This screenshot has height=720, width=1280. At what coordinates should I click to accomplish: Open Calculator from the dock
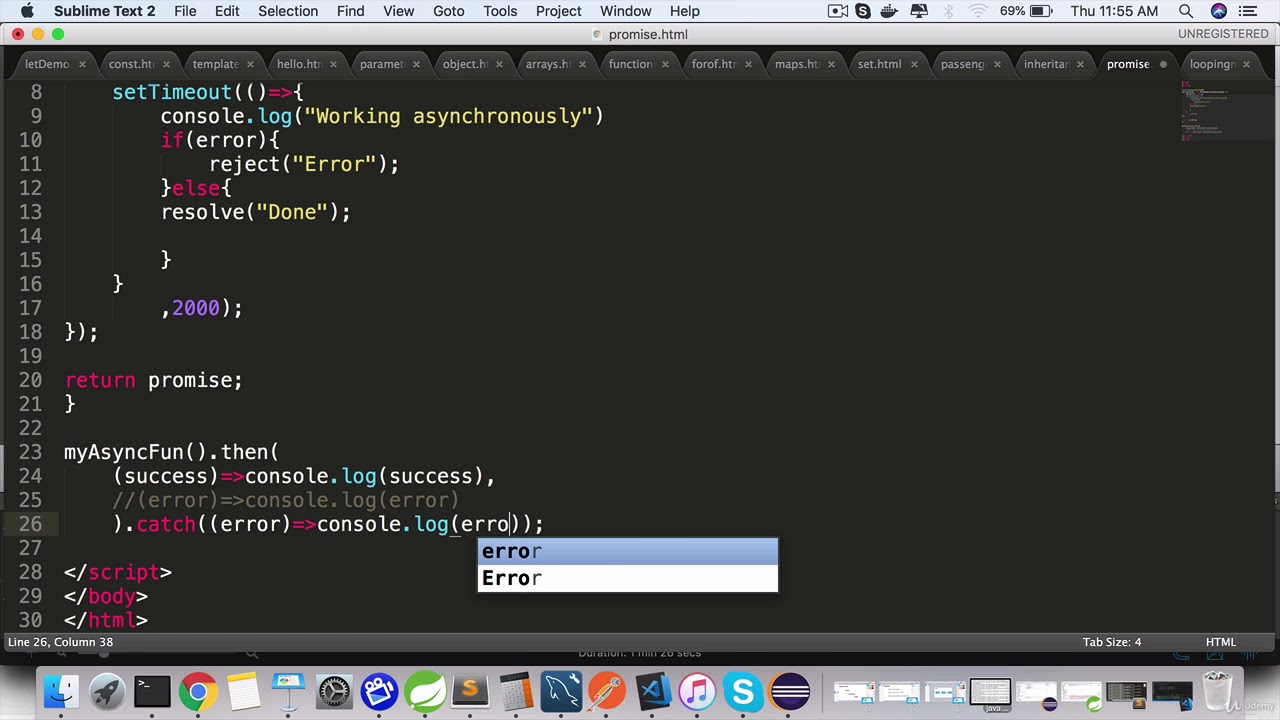click(x=516, y=691)
